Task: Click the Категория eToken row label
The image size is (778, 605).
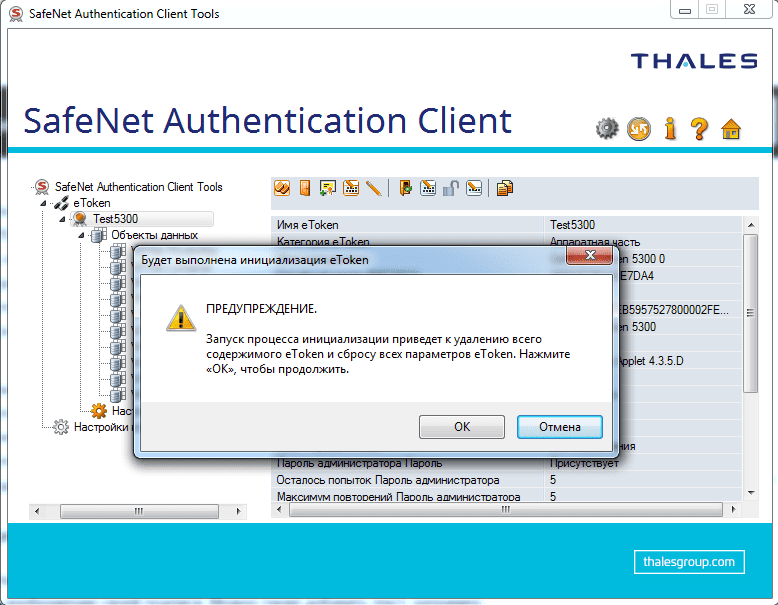Action: pos(323,242)
